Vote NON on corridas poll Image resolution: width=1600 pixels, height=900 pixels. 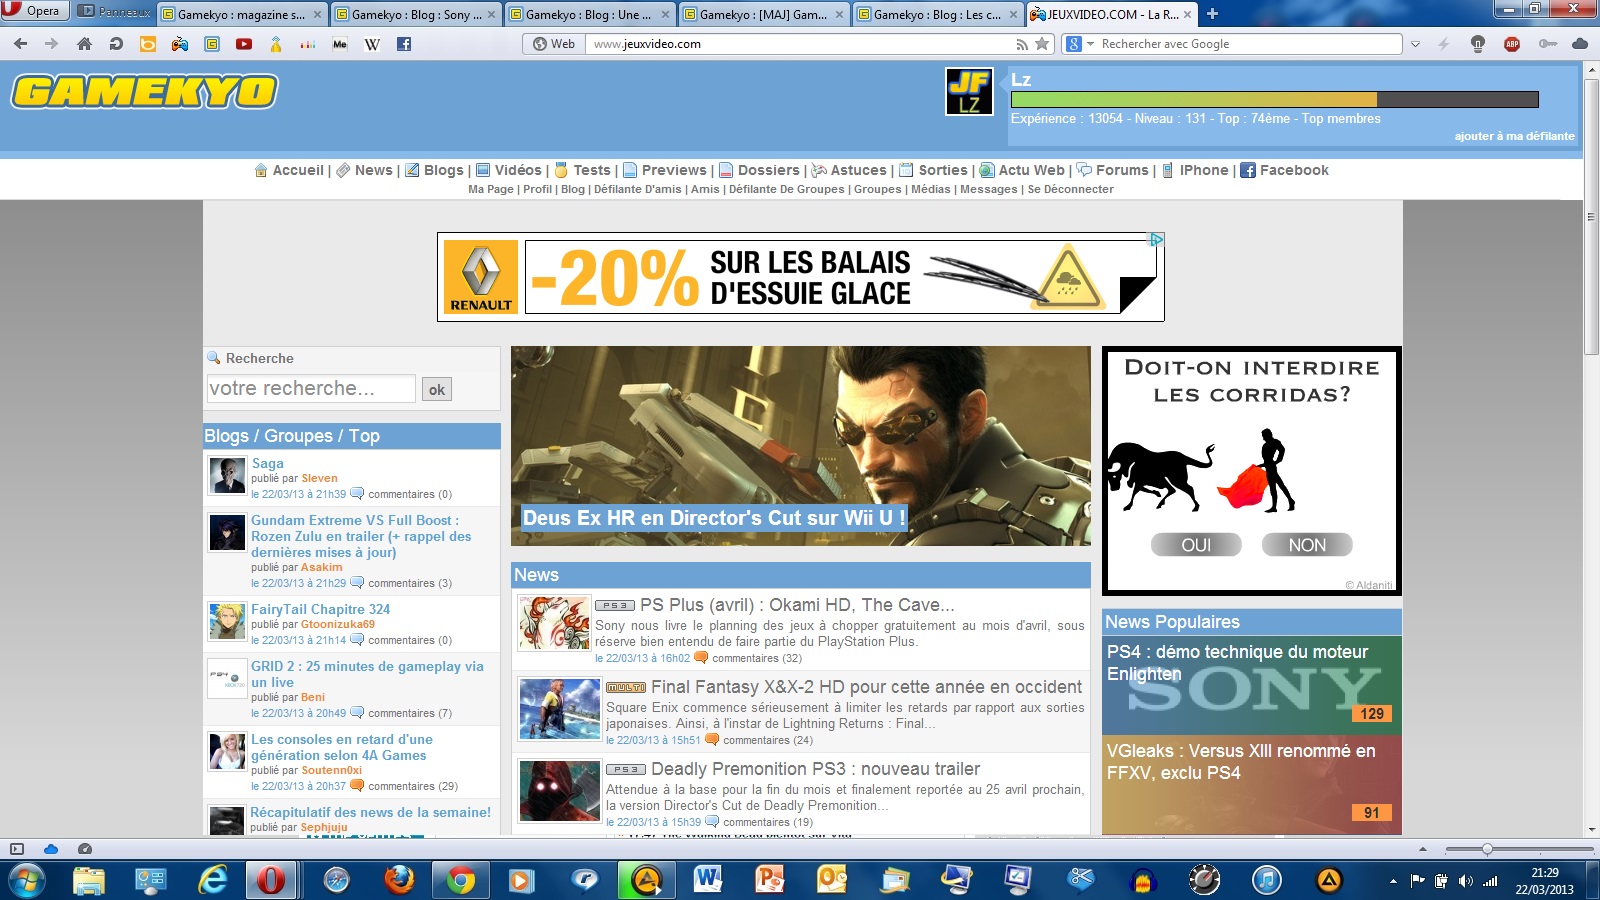tap(1307, 545)
